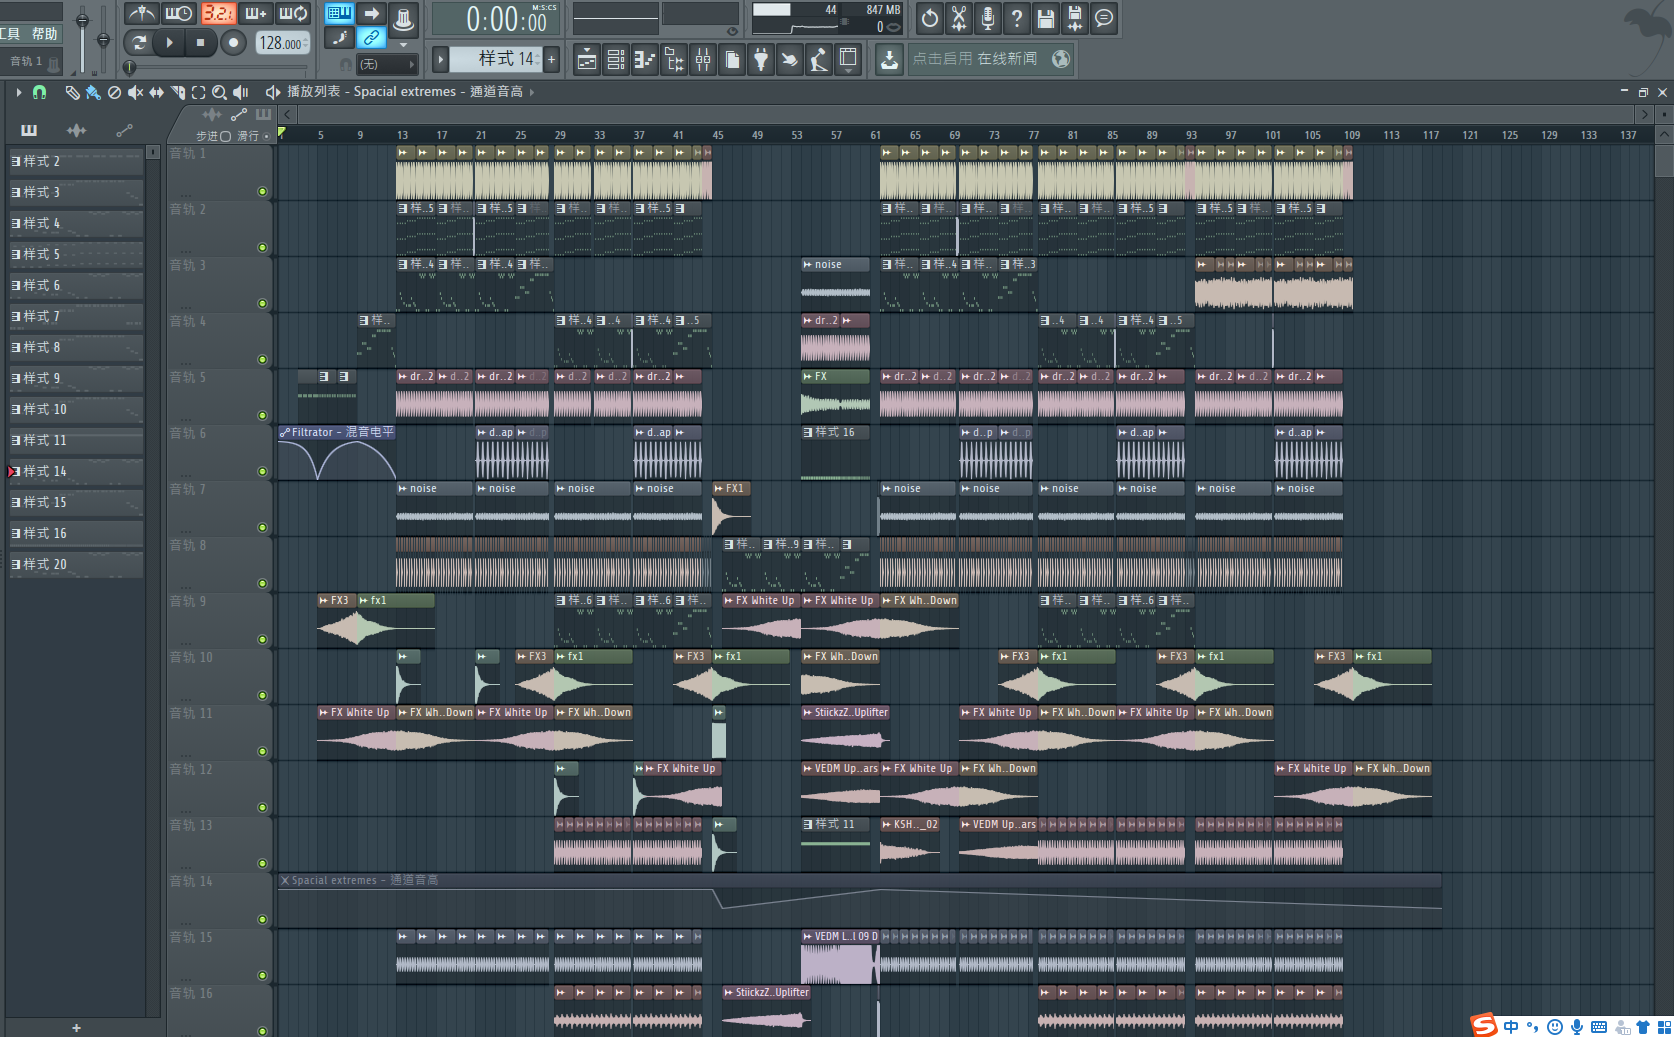Screen dimensions: 1674x1037
Task: Select 样式 10 in the pattern list
Action: tap(74, 409)
